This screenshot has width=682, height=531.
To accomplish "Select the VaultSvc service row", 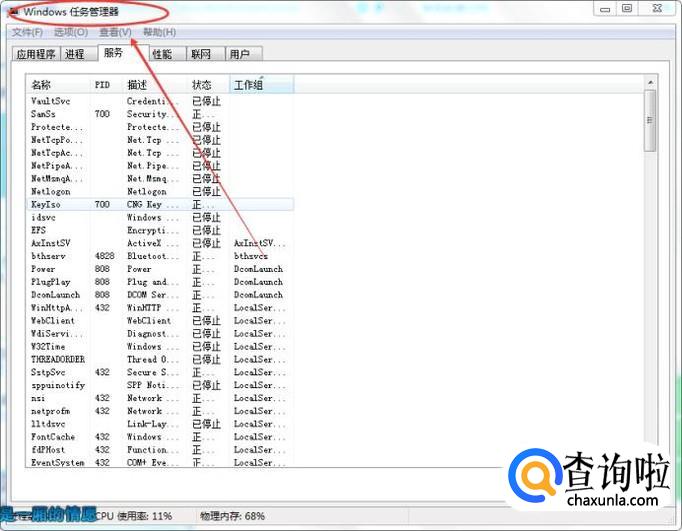I will click(160, 101).
